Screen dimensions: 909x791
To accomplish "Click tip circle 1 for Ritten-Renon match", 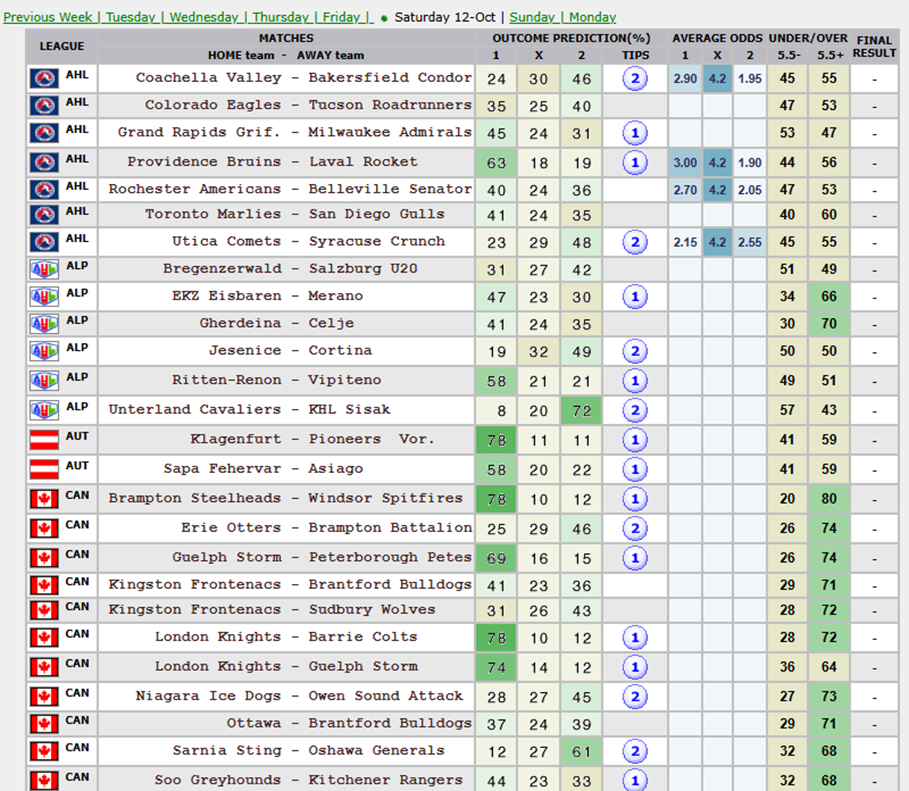I will (x=635, y=381).
